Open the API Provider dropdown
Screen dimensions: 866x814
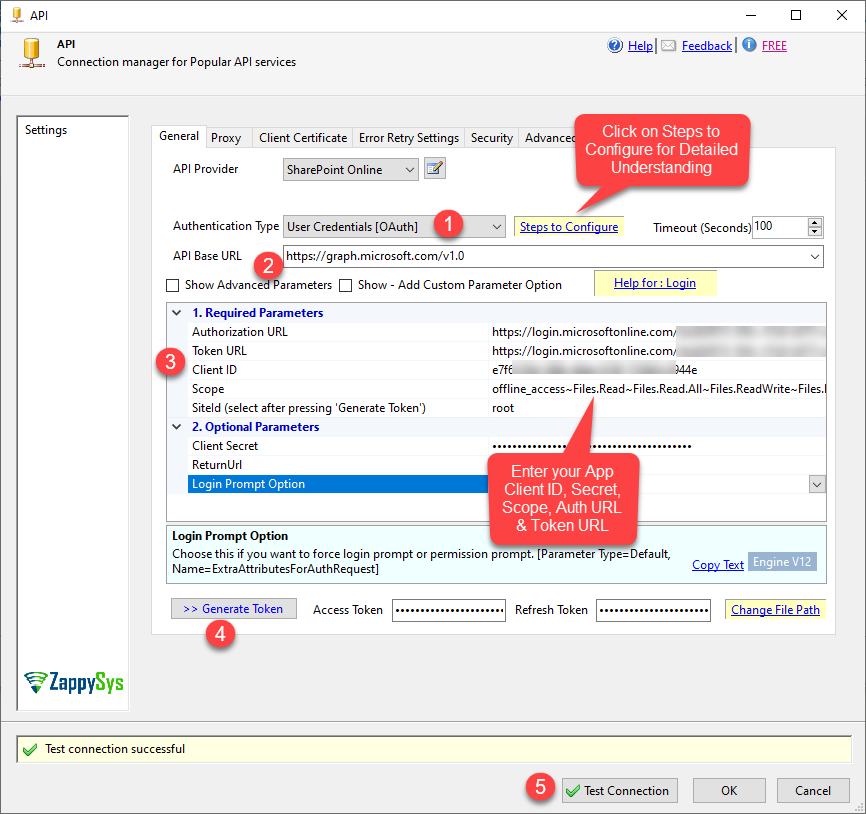(351, 170)
